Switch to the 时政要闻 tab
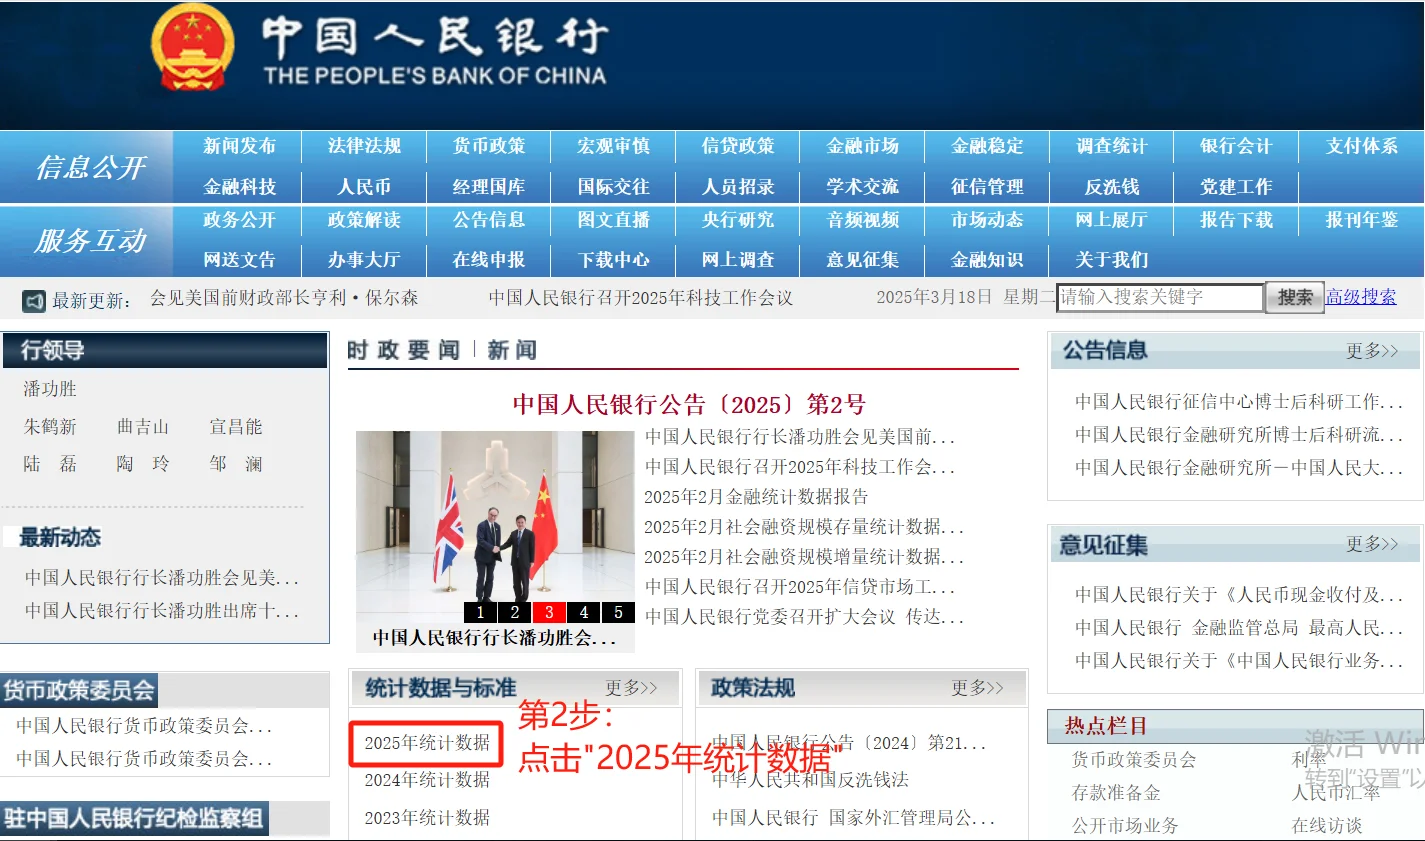This screenshot has width=1425, height=841. point(404,350)
